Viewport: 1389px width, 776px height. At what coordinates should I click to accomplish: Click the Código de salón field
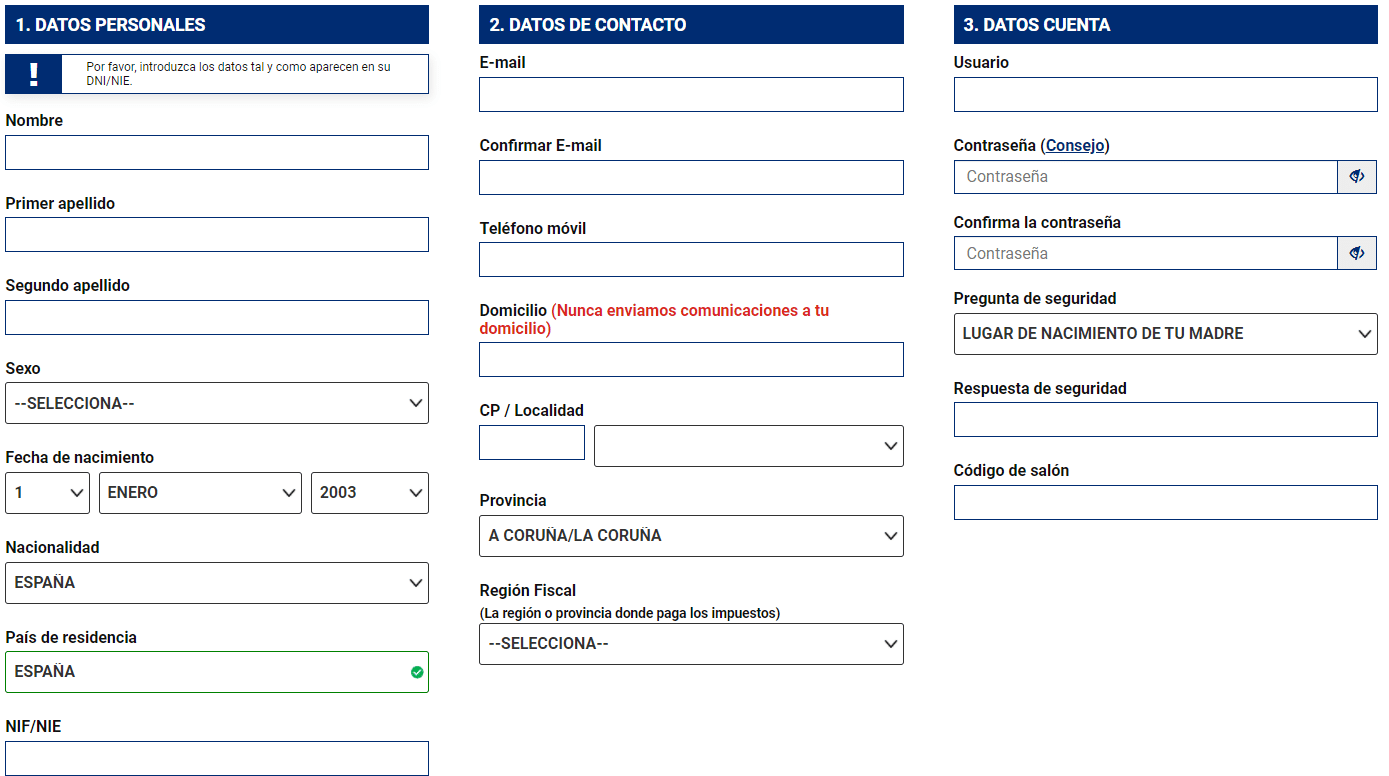tap(1165, 503)
